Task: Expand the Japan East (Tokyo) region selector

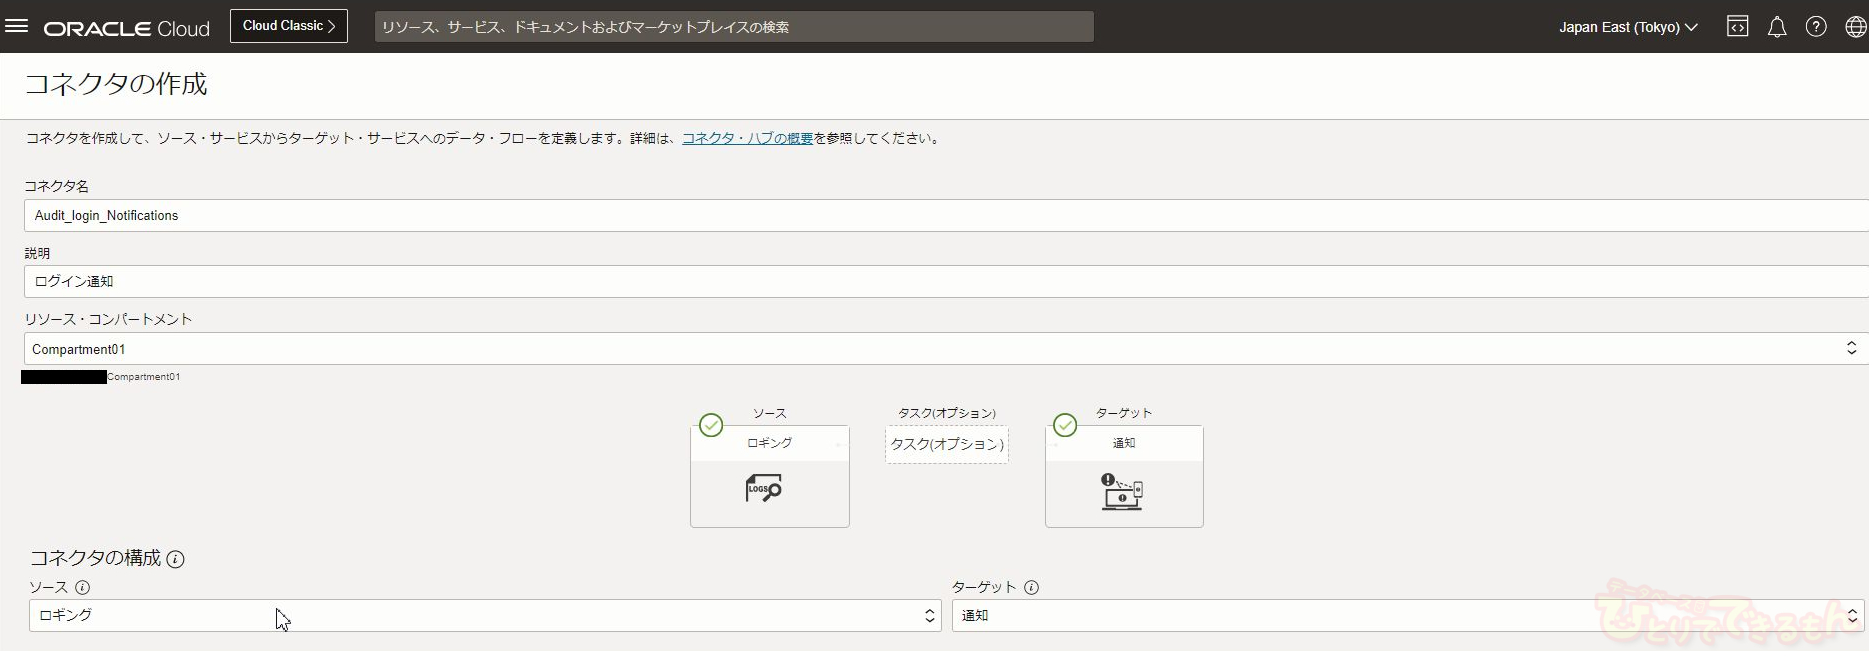Action: 1627,27
